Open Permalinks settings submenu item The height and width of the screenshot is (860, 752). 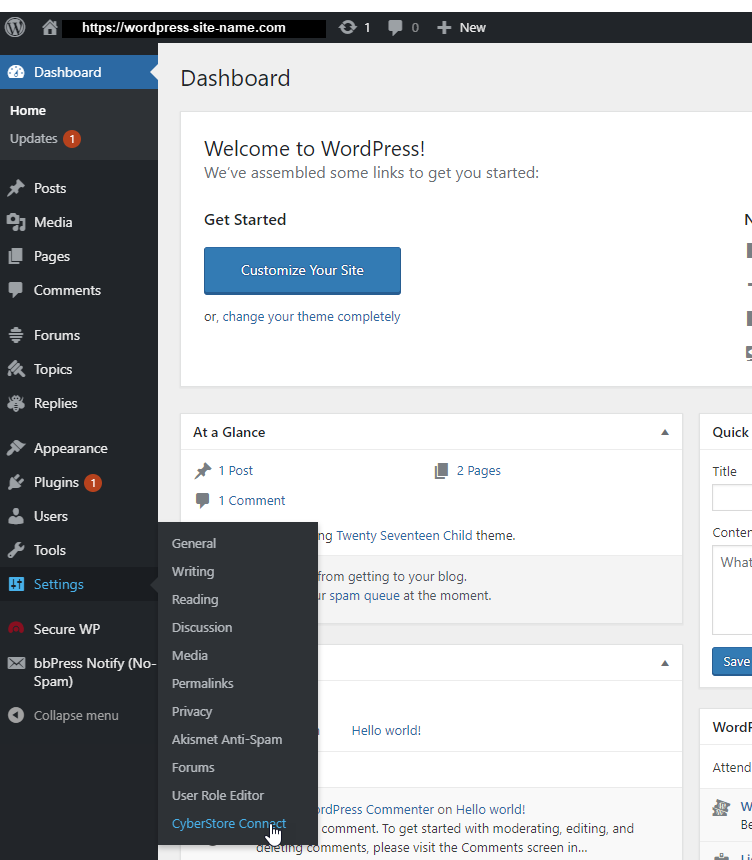[x=203, y=683]
